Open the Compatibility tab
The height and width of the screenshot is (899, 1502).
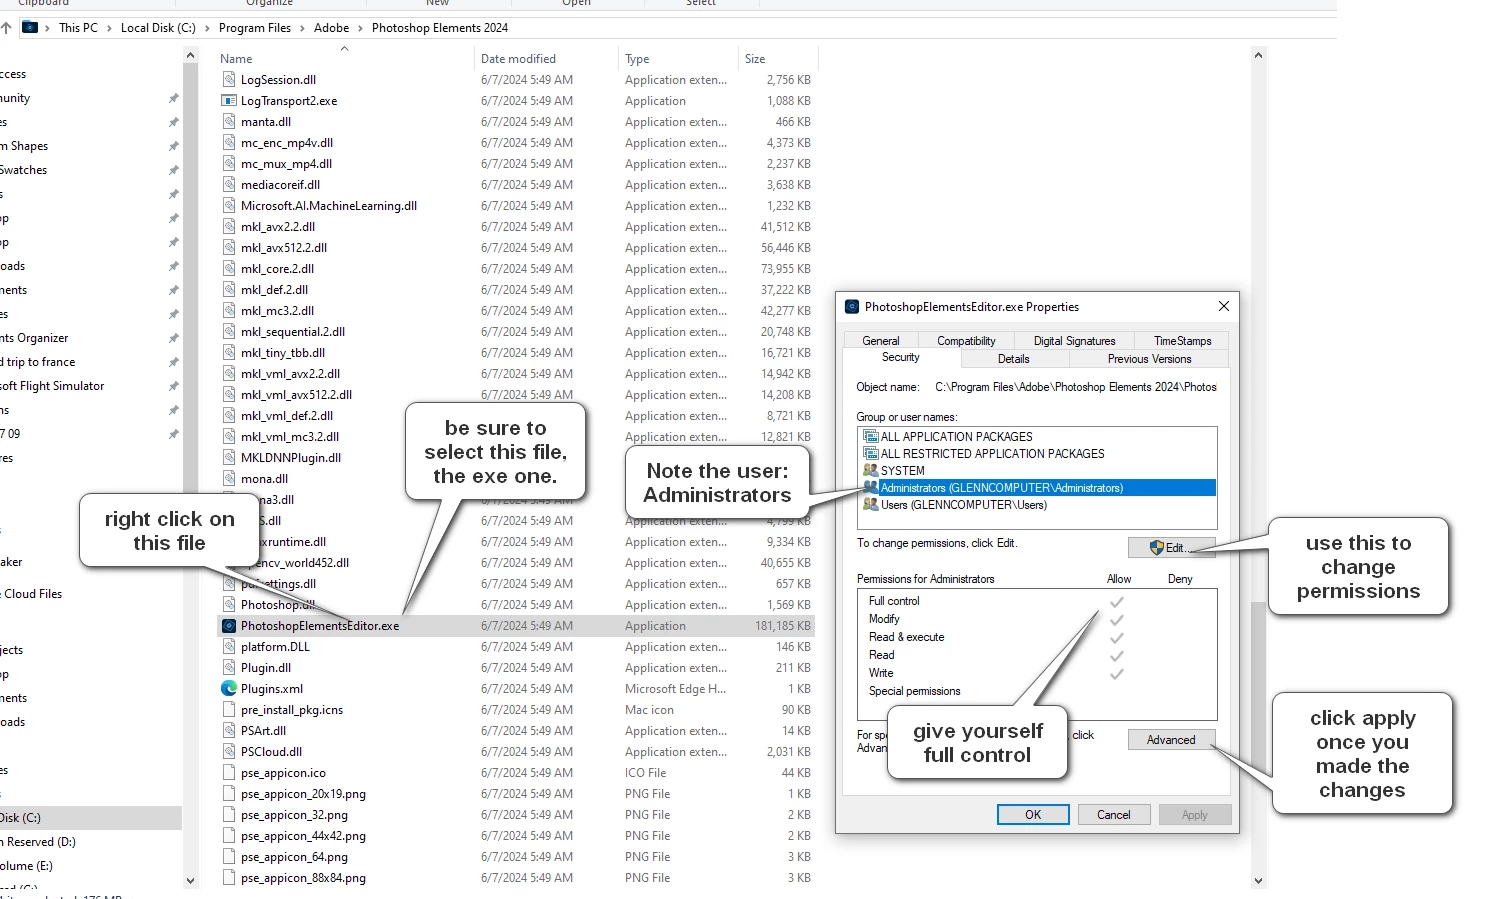(966, 341)
